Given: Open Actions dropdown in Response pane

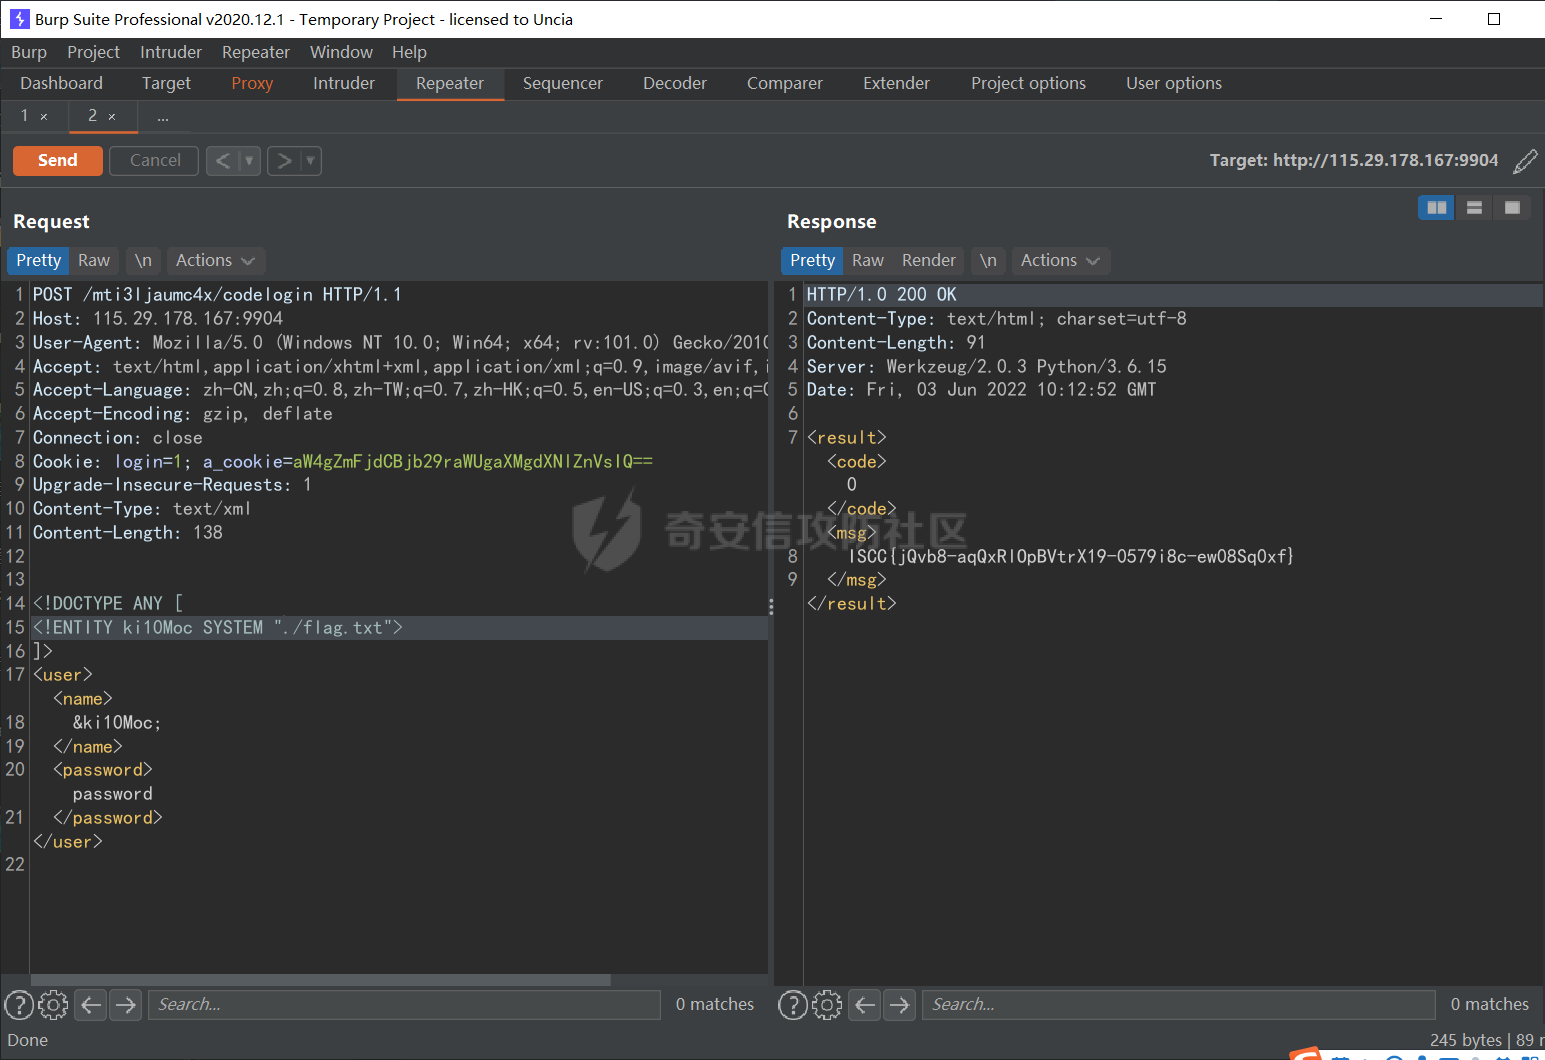Looking at the screenshot, I should pyautogui.click(x=1060, y=260).
